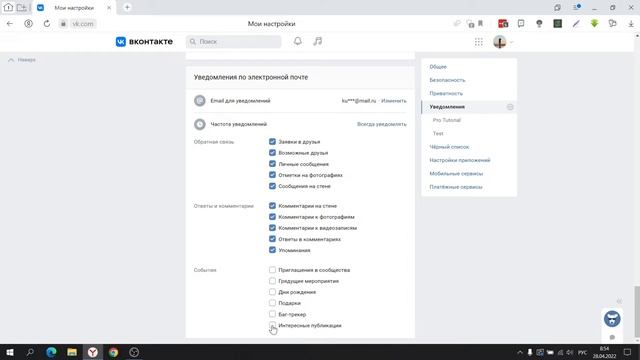Uncheck Отметки на фотографиях checkbox

(272, 175)
